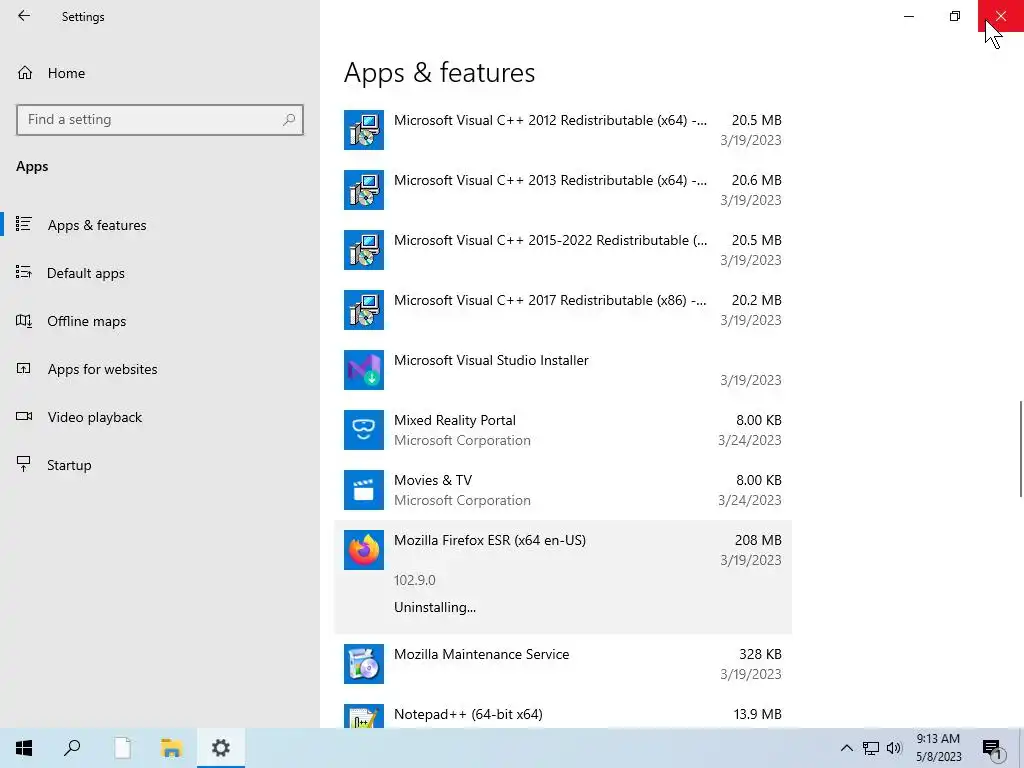Click the Mixed Reality Portal headset icon
Image resolution: width=1024 pixels, height=768 pixels.
pos(364,430)
